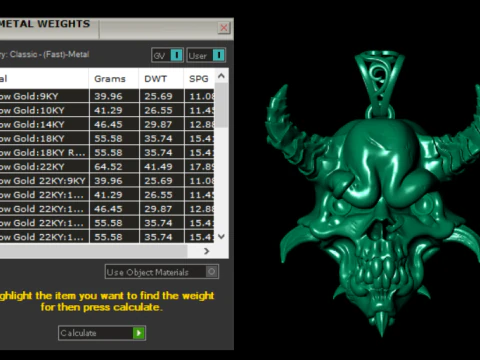Select the Gold:18KY row
Screen dimensions: 480x360
(x=107, y=138)
